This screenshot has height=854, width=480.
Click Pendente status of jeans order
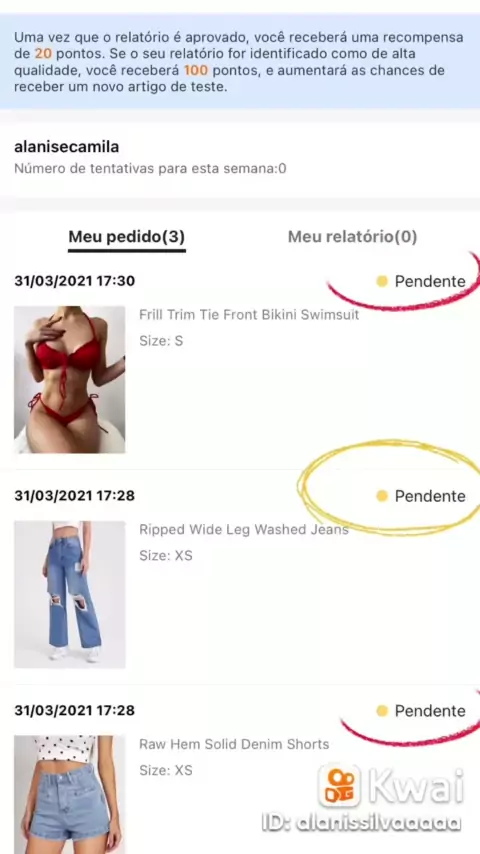(x=430, y=496)
